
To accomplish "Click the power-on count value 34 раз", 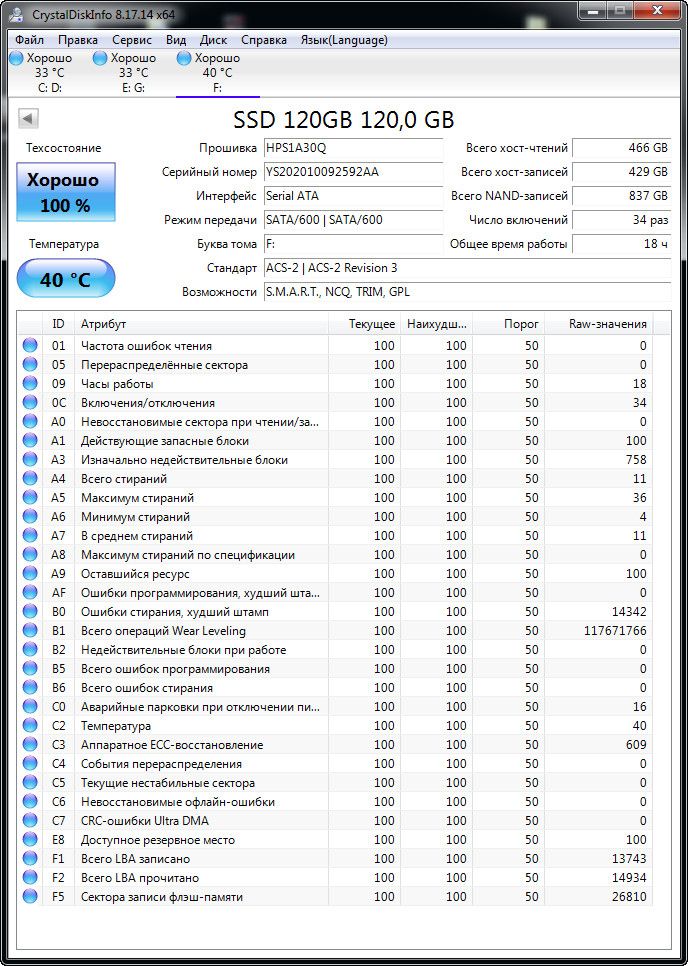I will (x=621, y=220).
